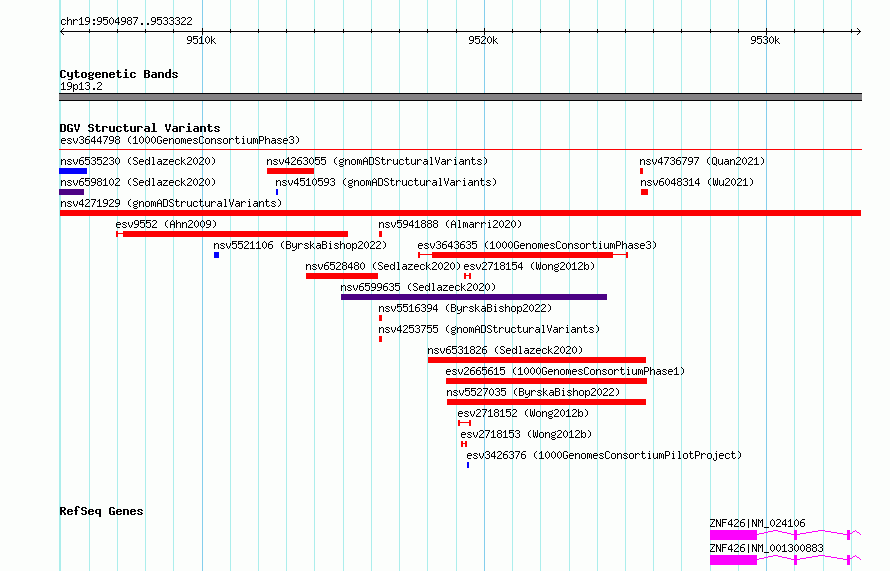Open the nsv4271929 (gnomADStructuralVariants) label

(x=171, y=203)
